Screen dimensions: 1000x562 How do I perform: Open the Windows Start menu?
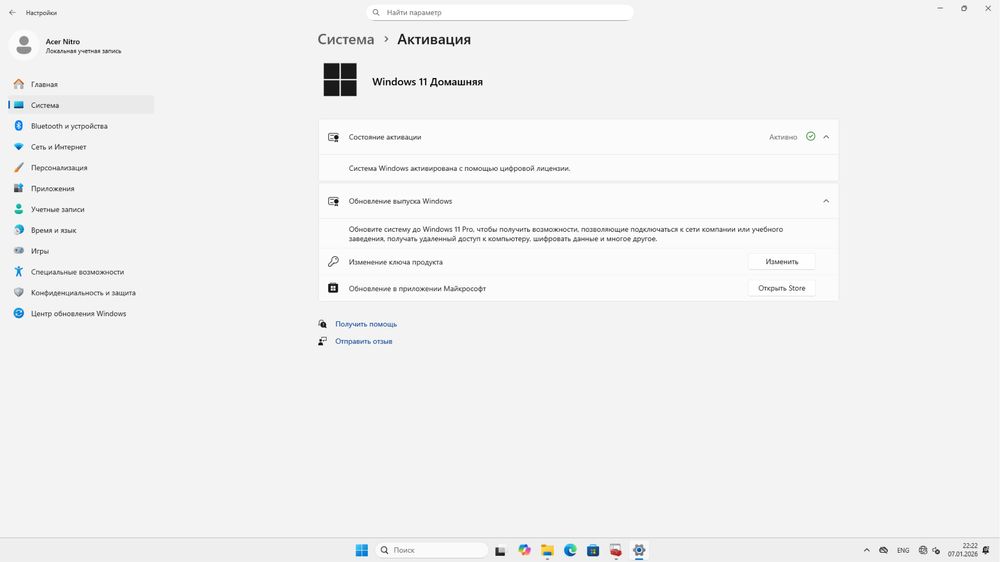[x=362, y=550]
